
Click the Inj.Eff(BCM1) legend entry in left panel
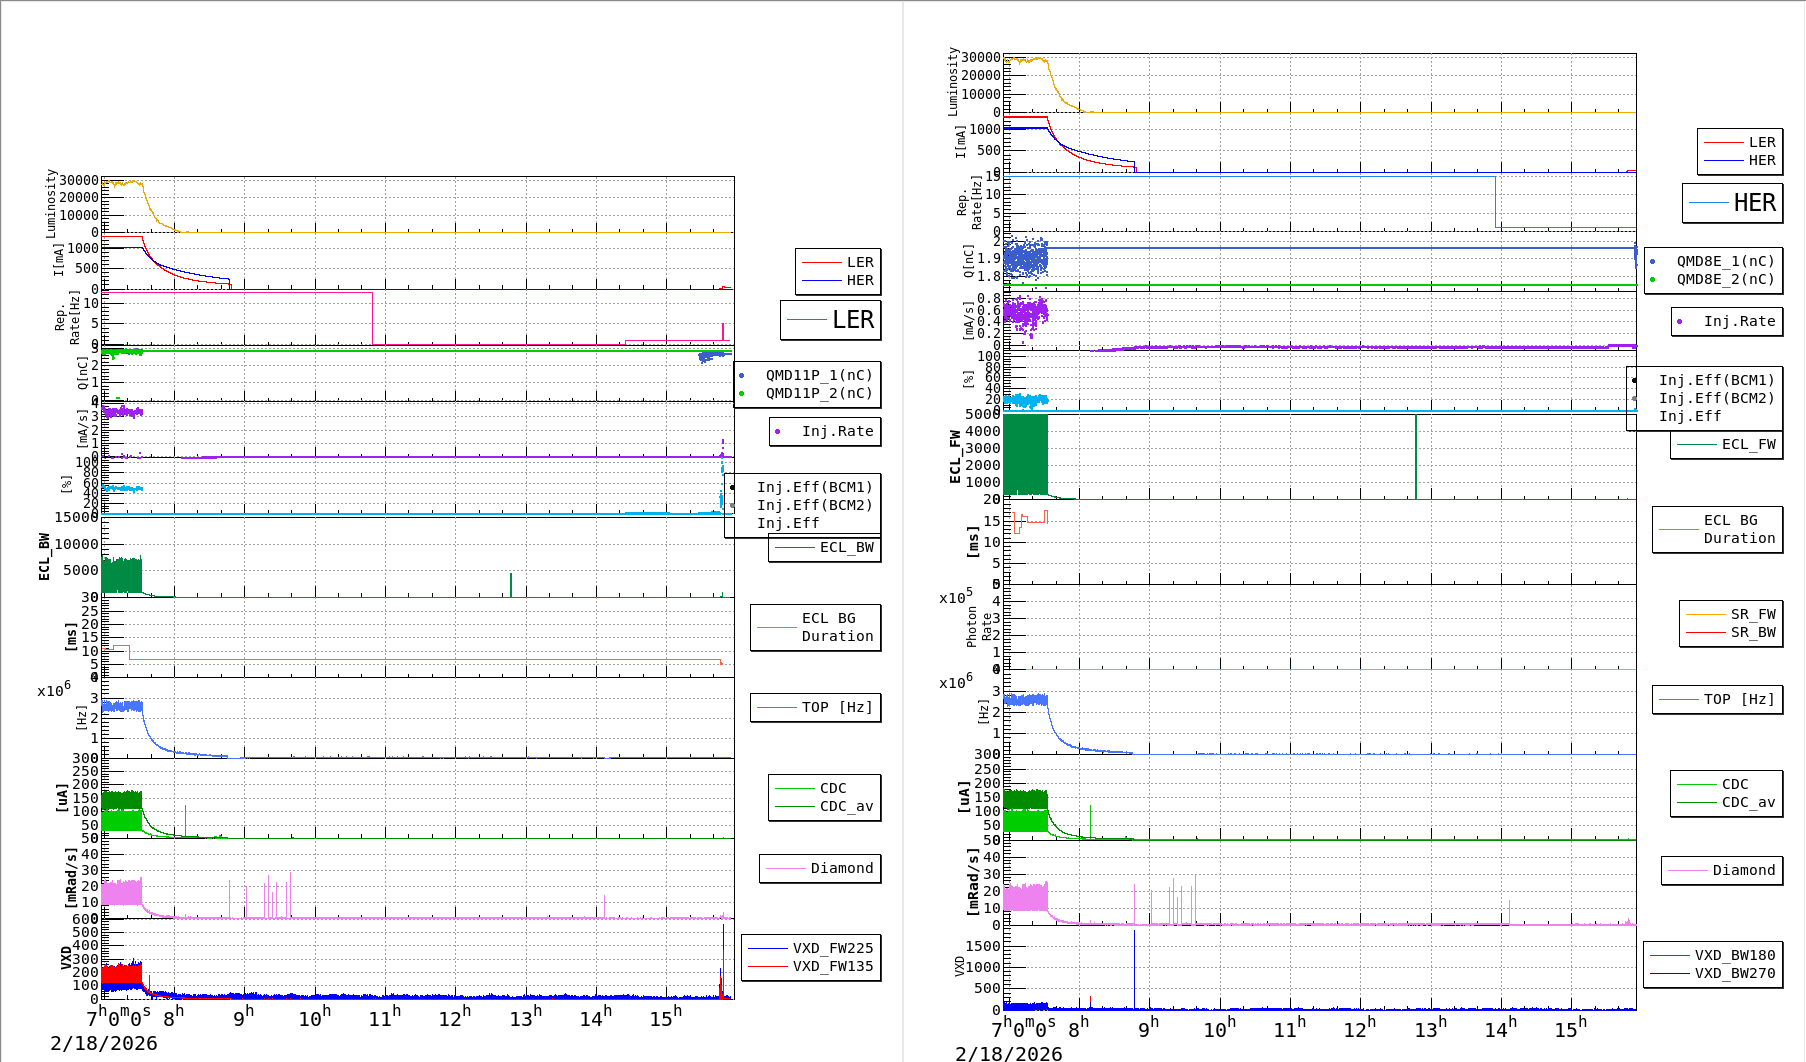tap(814, 488)
